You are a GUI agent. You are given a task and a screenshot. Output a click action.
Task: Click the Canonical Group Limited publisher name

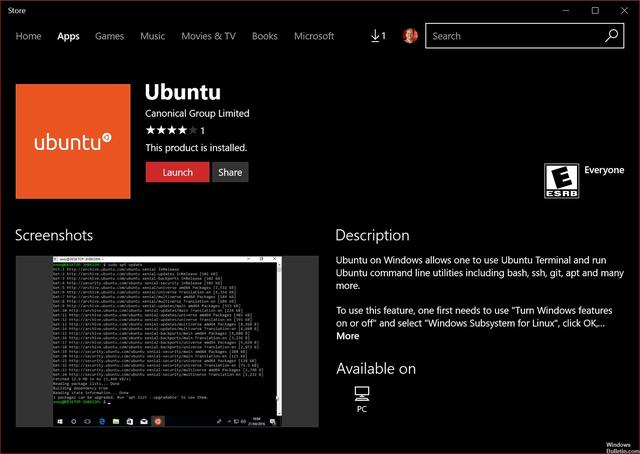point(197,114)
